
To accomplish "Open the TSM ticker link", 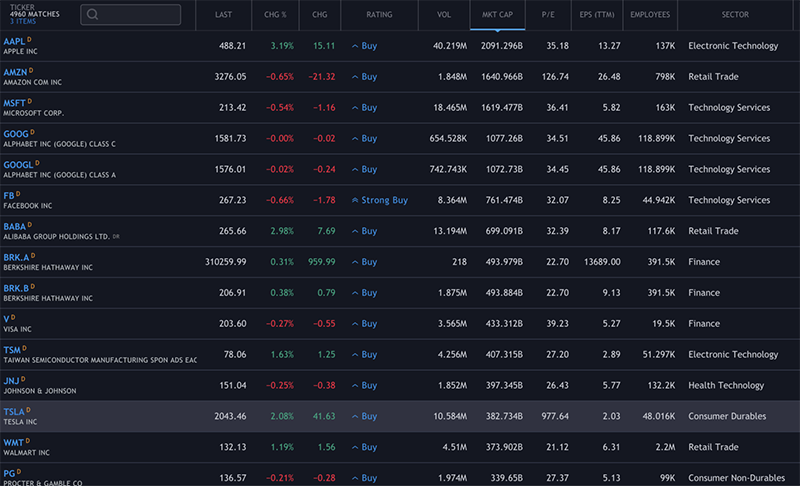I will pos(12,350).
